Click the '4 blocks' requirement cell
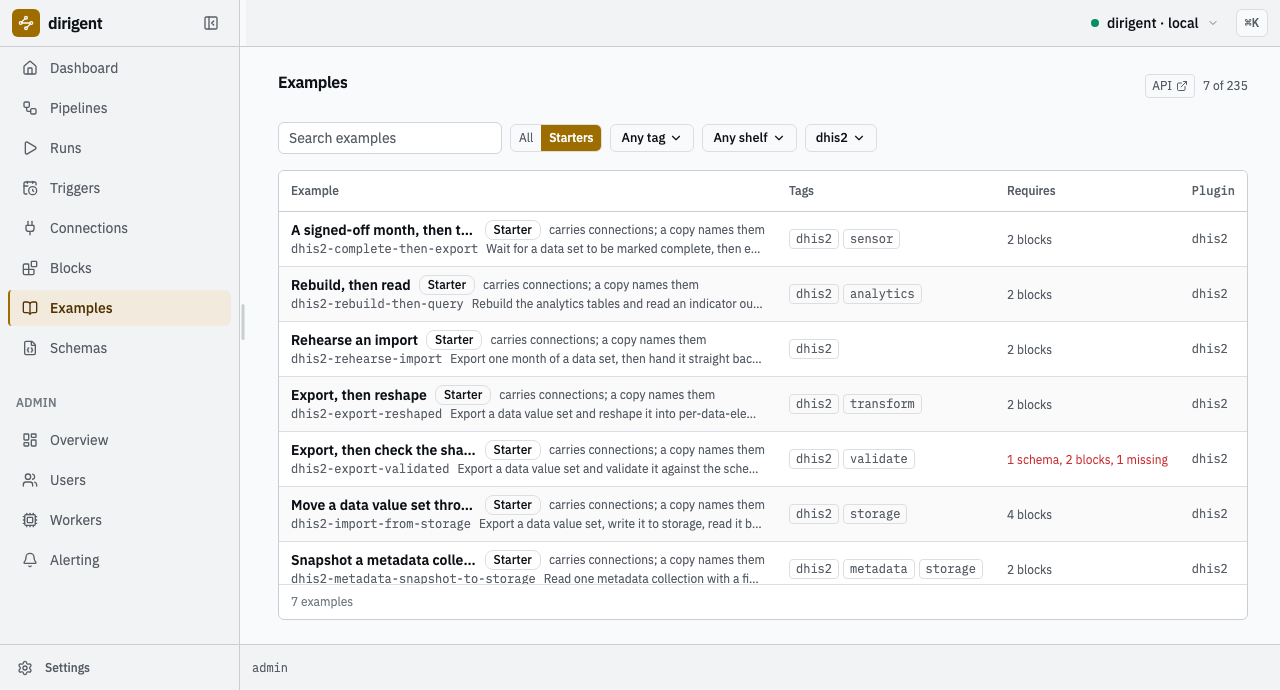 (x=1029, y=515)
